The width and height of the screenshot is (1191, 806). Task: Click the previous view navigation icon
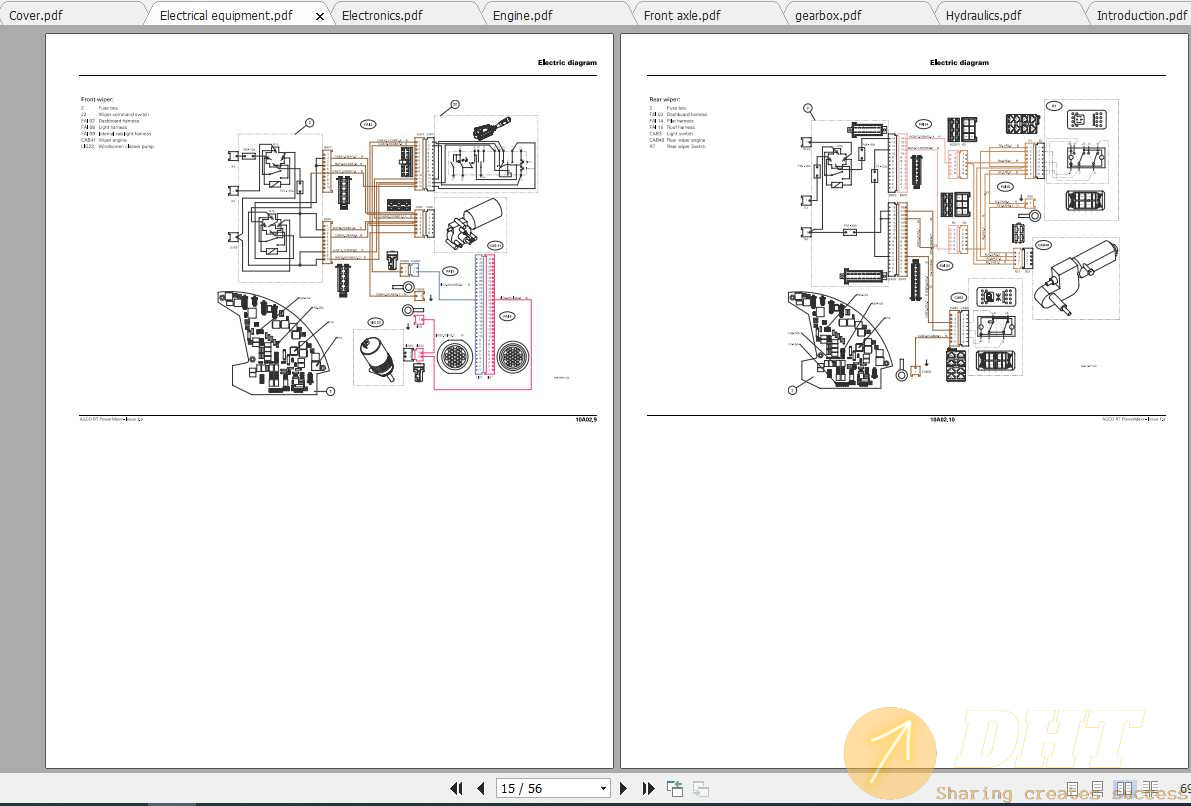pyautogui.click(x=675, y=789)
